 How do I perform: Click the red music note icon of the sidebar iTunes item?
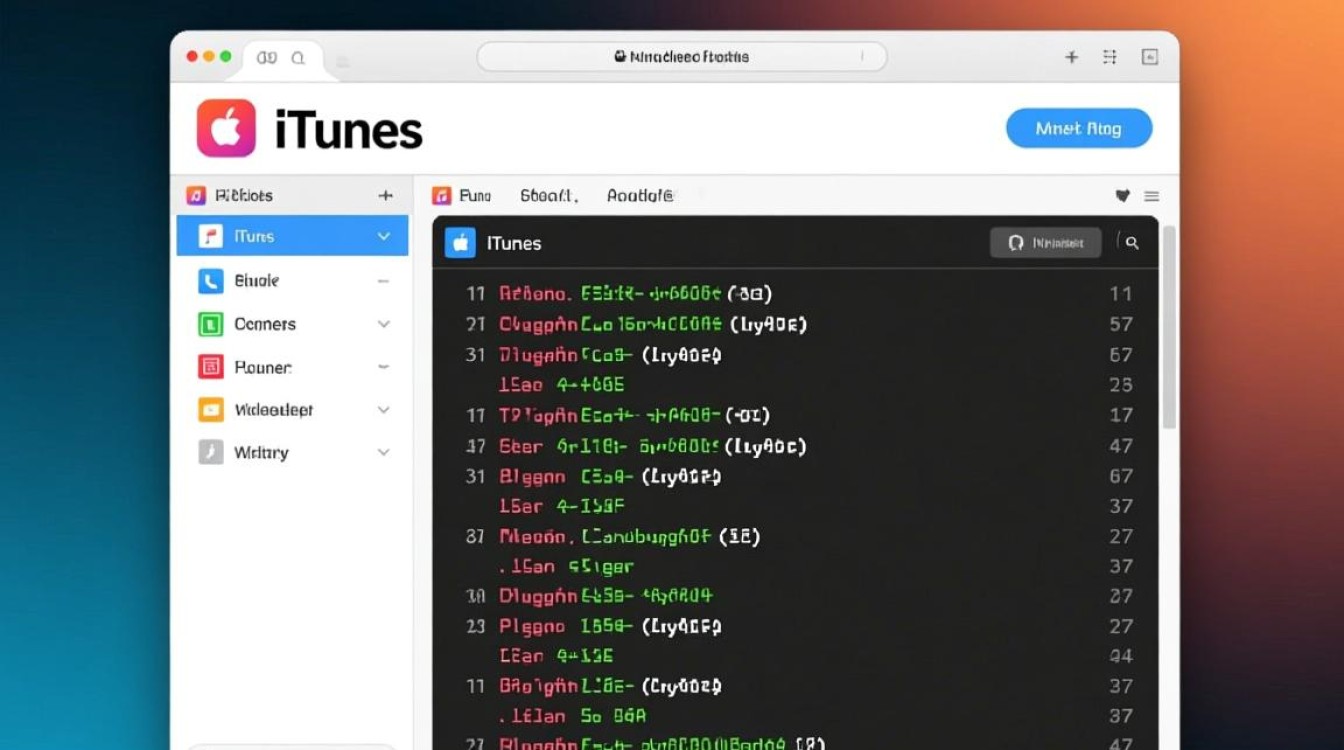210,236
